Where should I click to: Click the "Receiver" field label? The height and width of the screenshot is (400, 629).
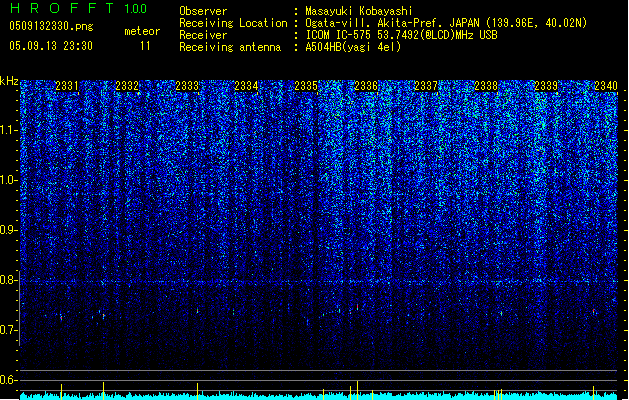pyautogui.click(x=203, y=35)
